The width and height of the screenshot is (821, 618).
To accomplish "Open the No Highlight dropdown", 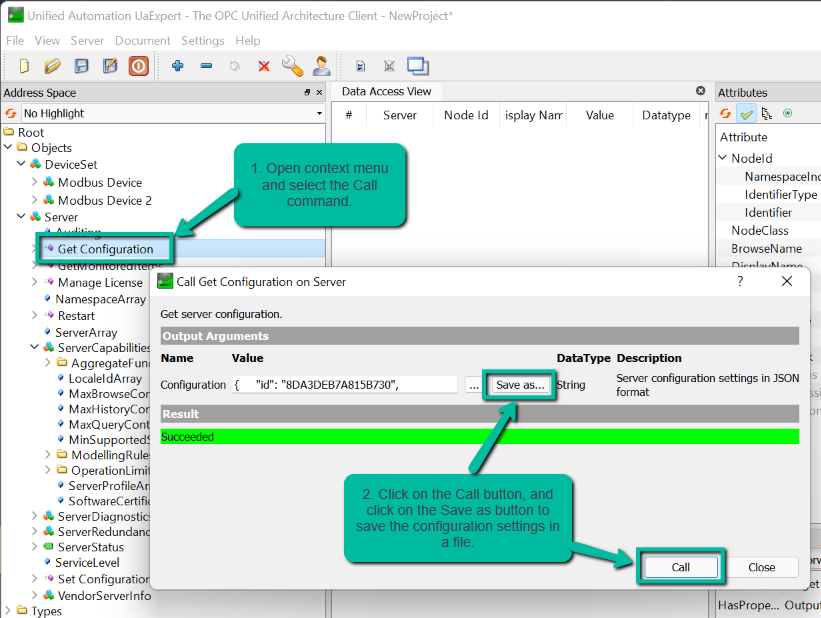I will point(172,114).
